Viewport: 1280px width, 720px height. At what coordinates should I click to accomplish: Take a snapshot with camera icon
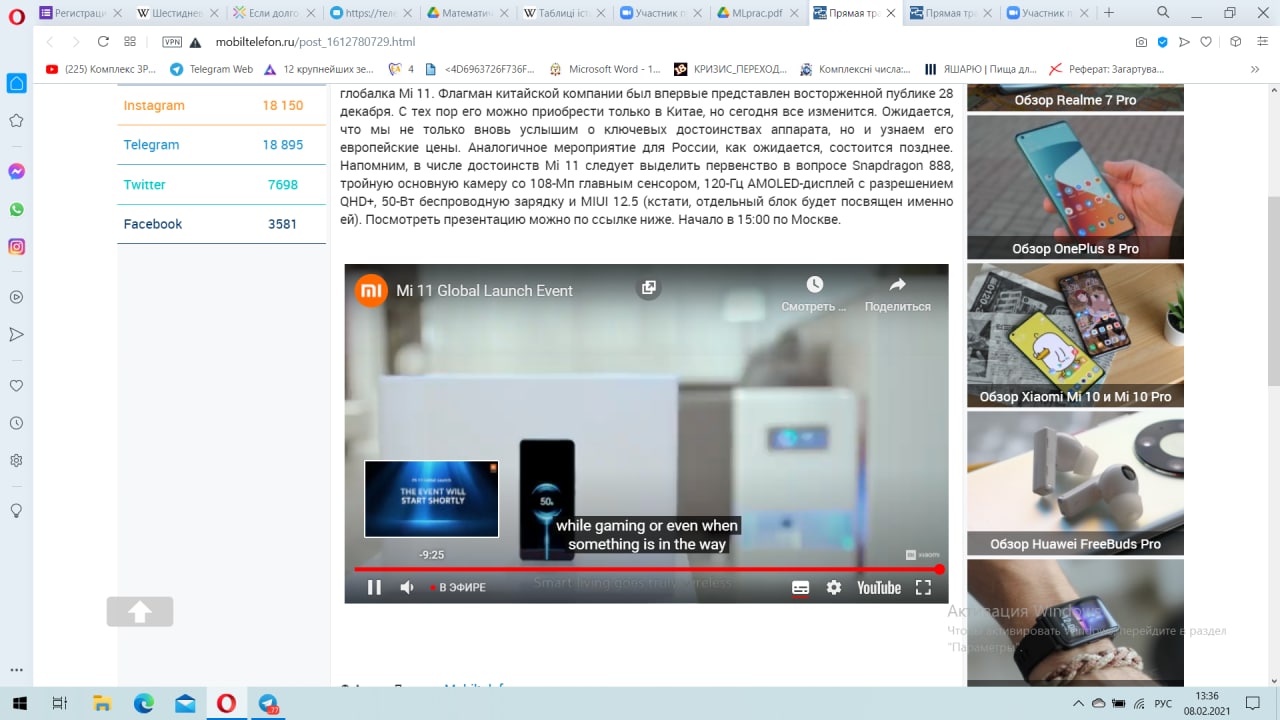1141,42
